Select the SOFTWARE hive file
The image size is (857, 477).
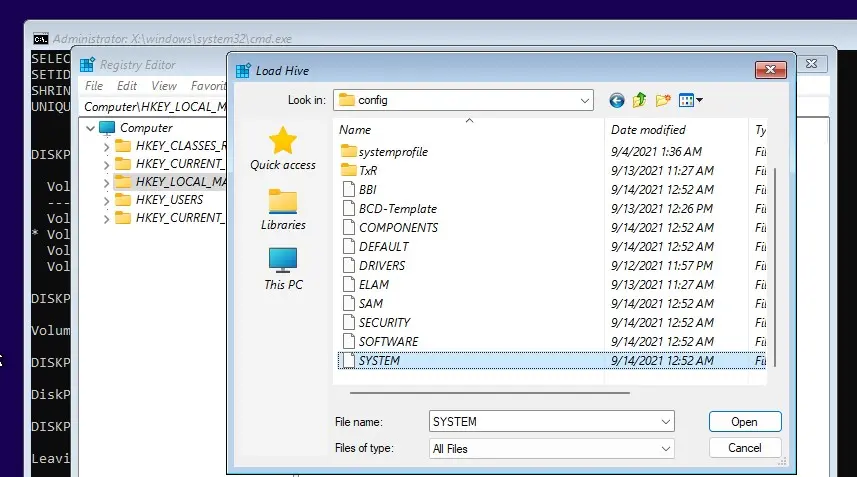pyautogui.click(x=380, y=341)
